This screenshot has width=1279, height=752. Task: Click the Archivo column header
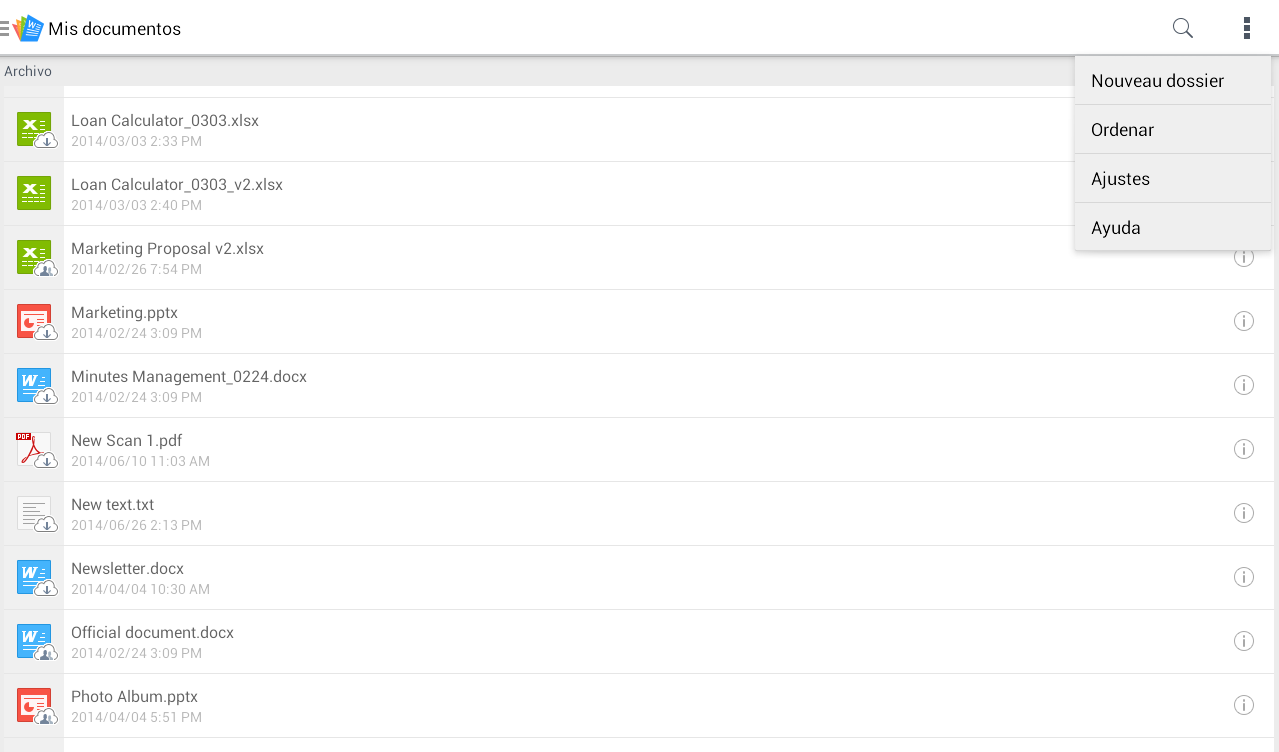[28, 71]
